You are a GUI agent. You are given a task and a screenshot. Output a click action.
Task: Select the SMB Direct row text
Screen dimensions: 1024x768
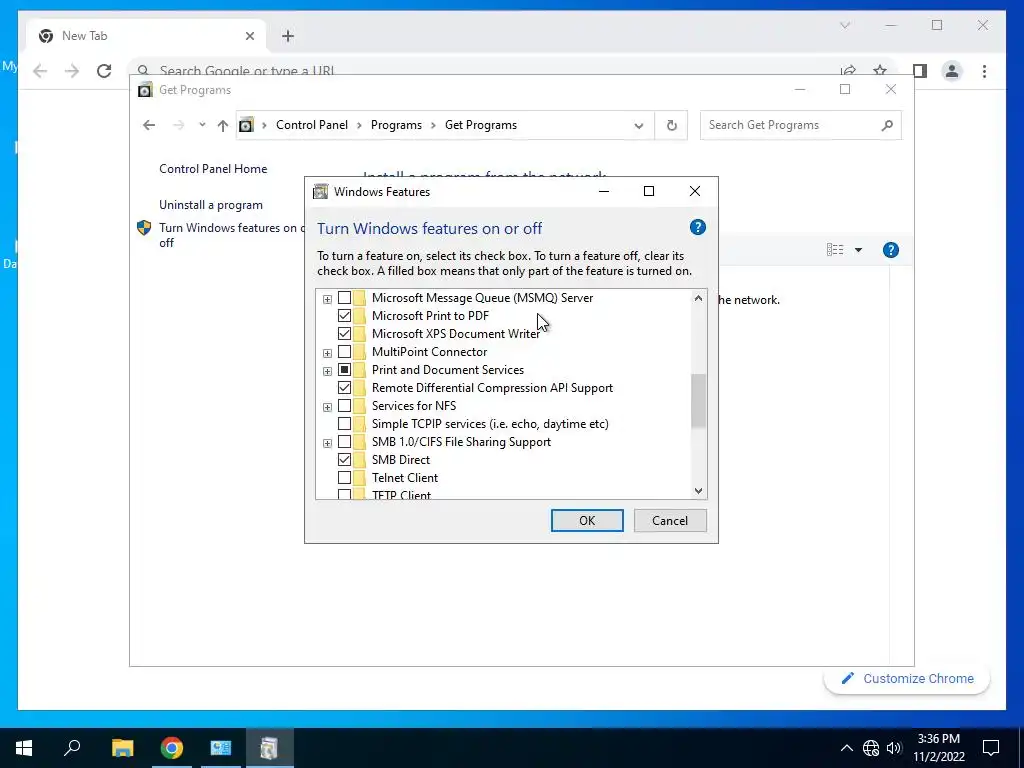click(x=401, y=460)
